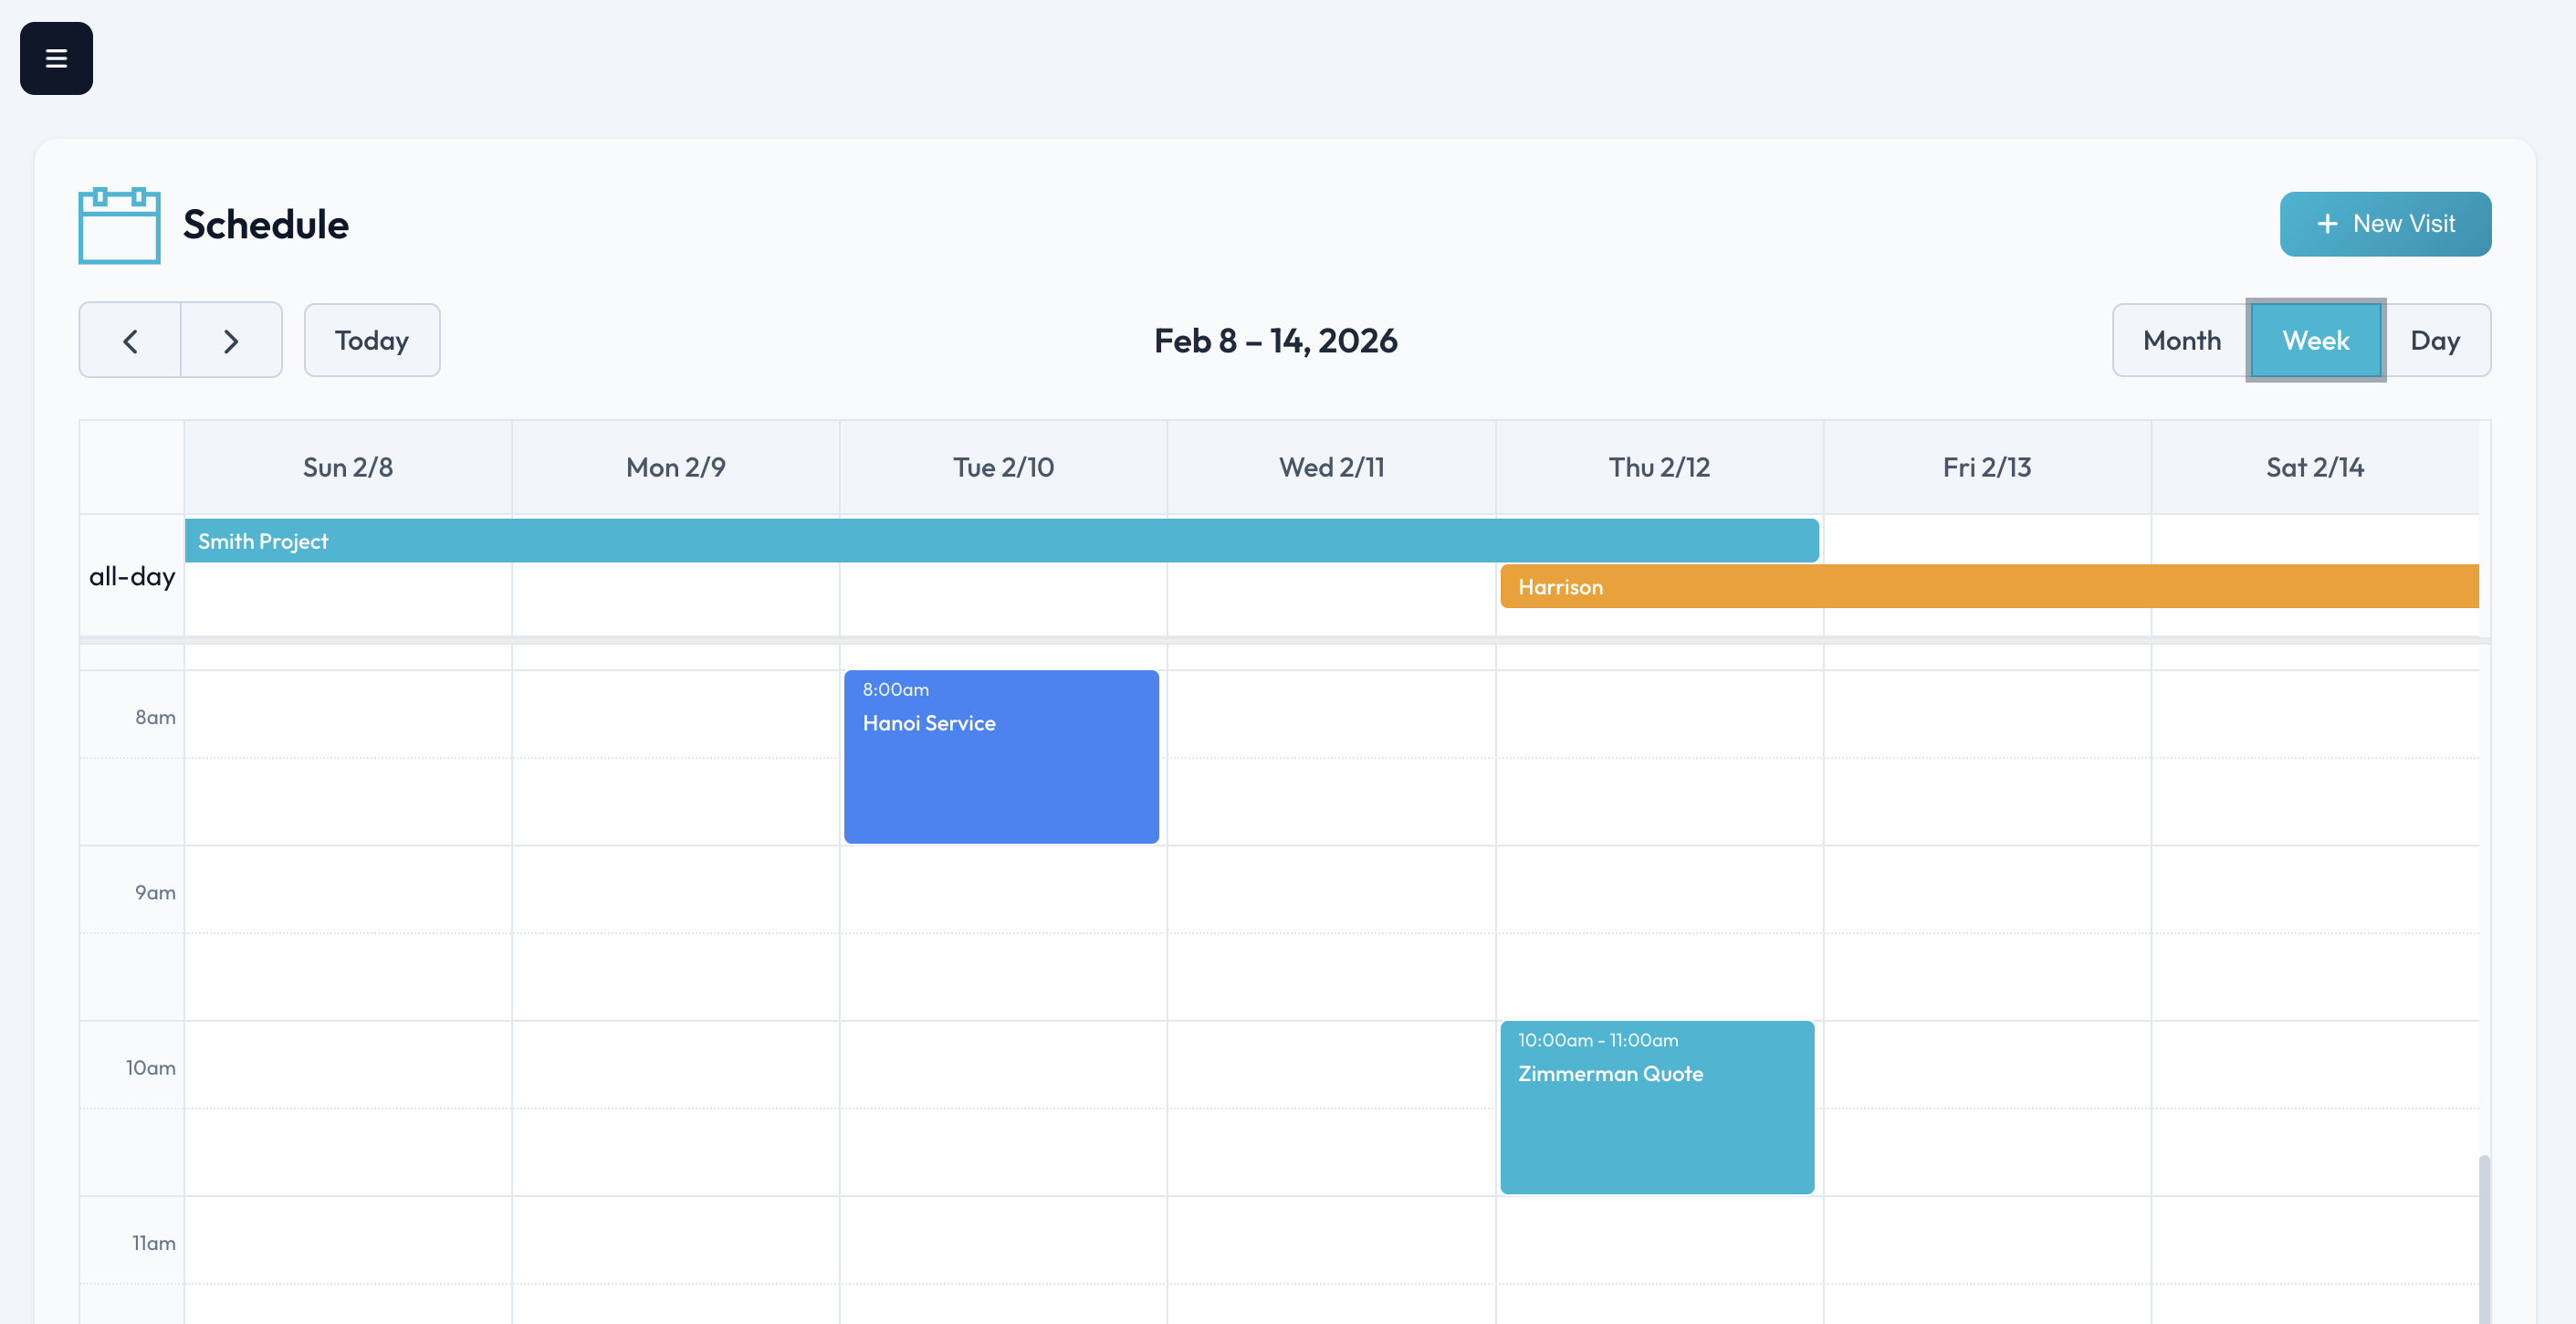This screenshot has height=1324, width=2576.
Task: Open the Hanoi Service event on Tuesday
Action: [1001, 755]
